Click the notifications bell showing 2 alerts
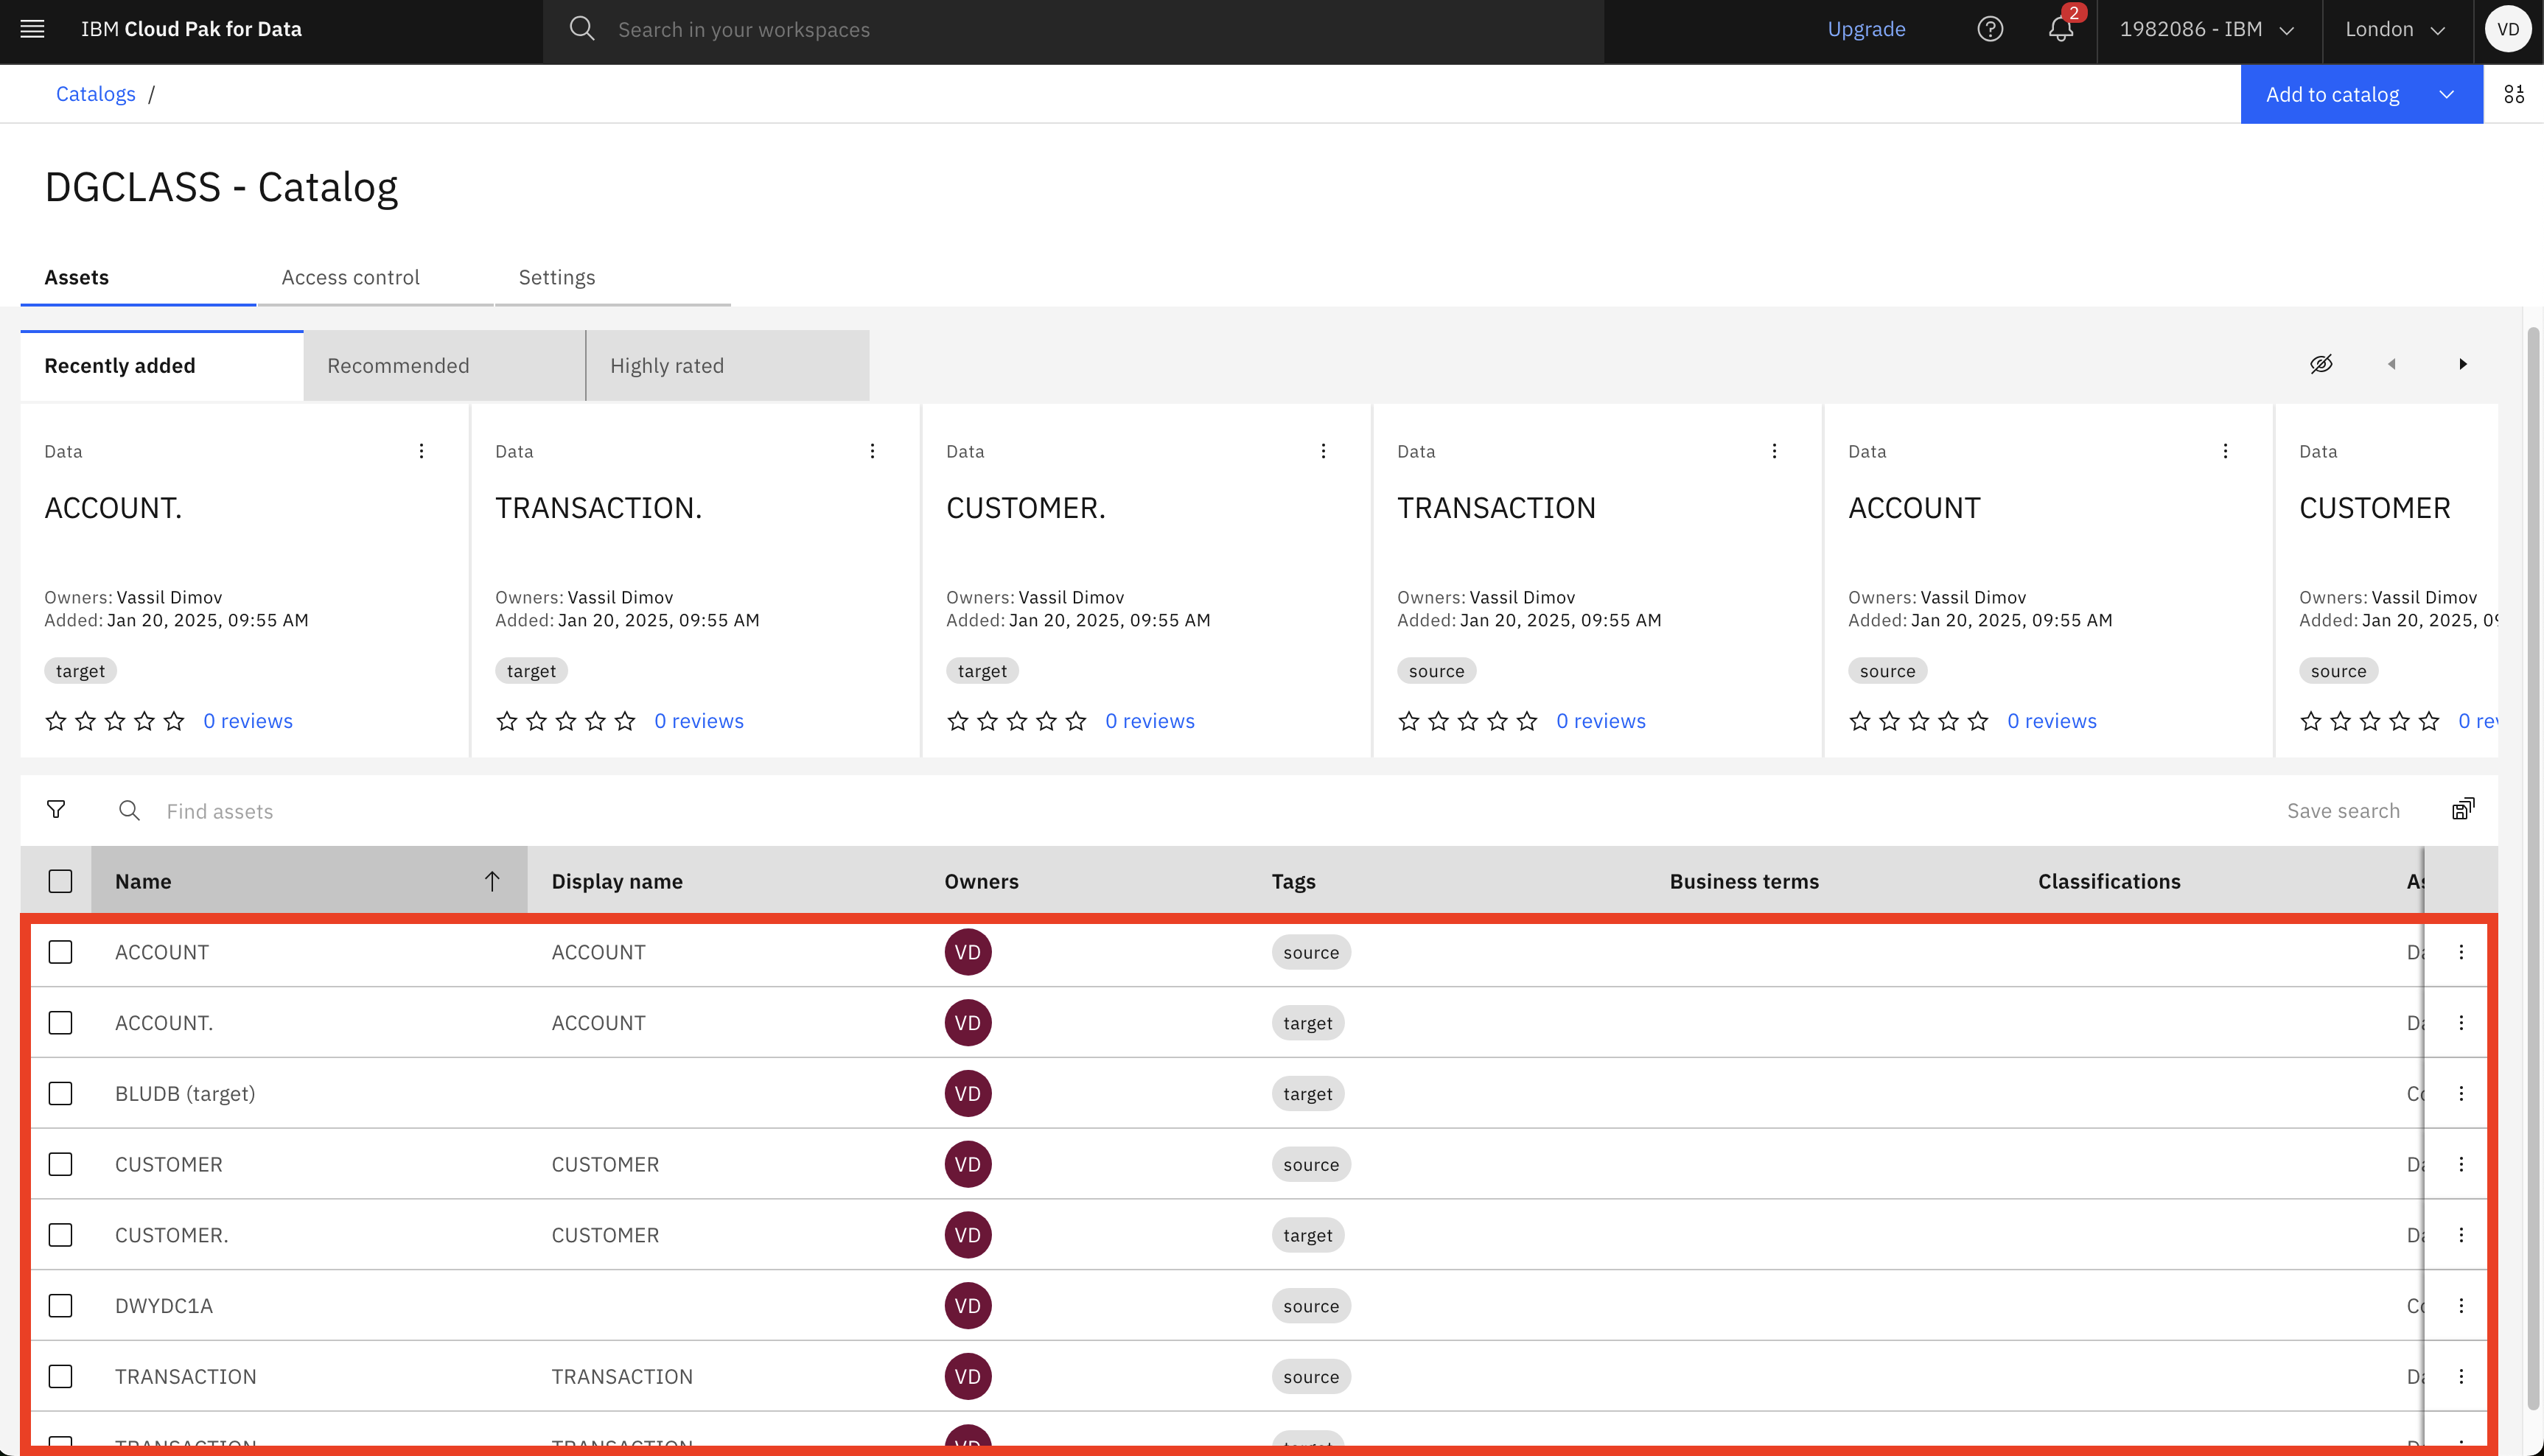This screenshot has width=2544, height=1456. click(2060, 30)
